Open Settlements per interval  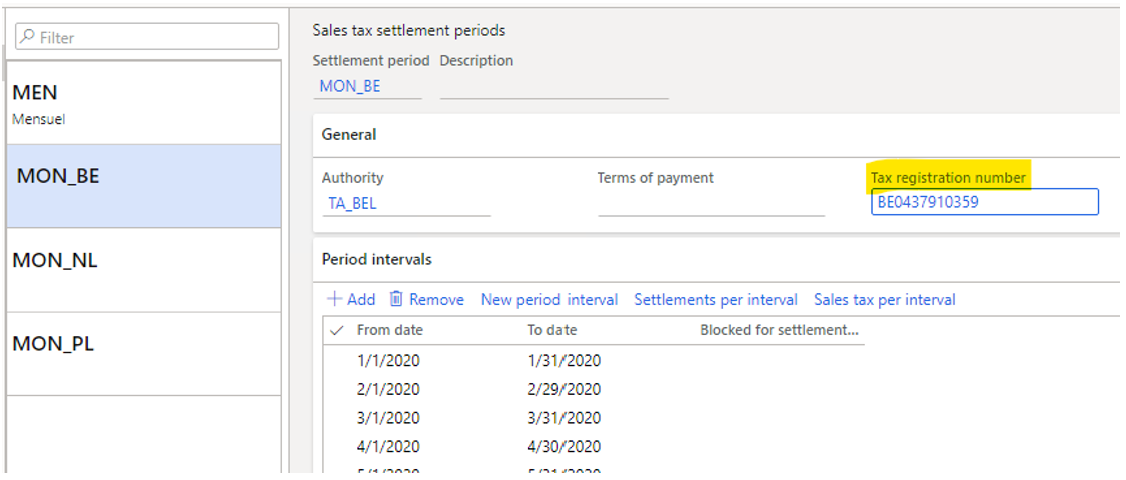(716, 300)
